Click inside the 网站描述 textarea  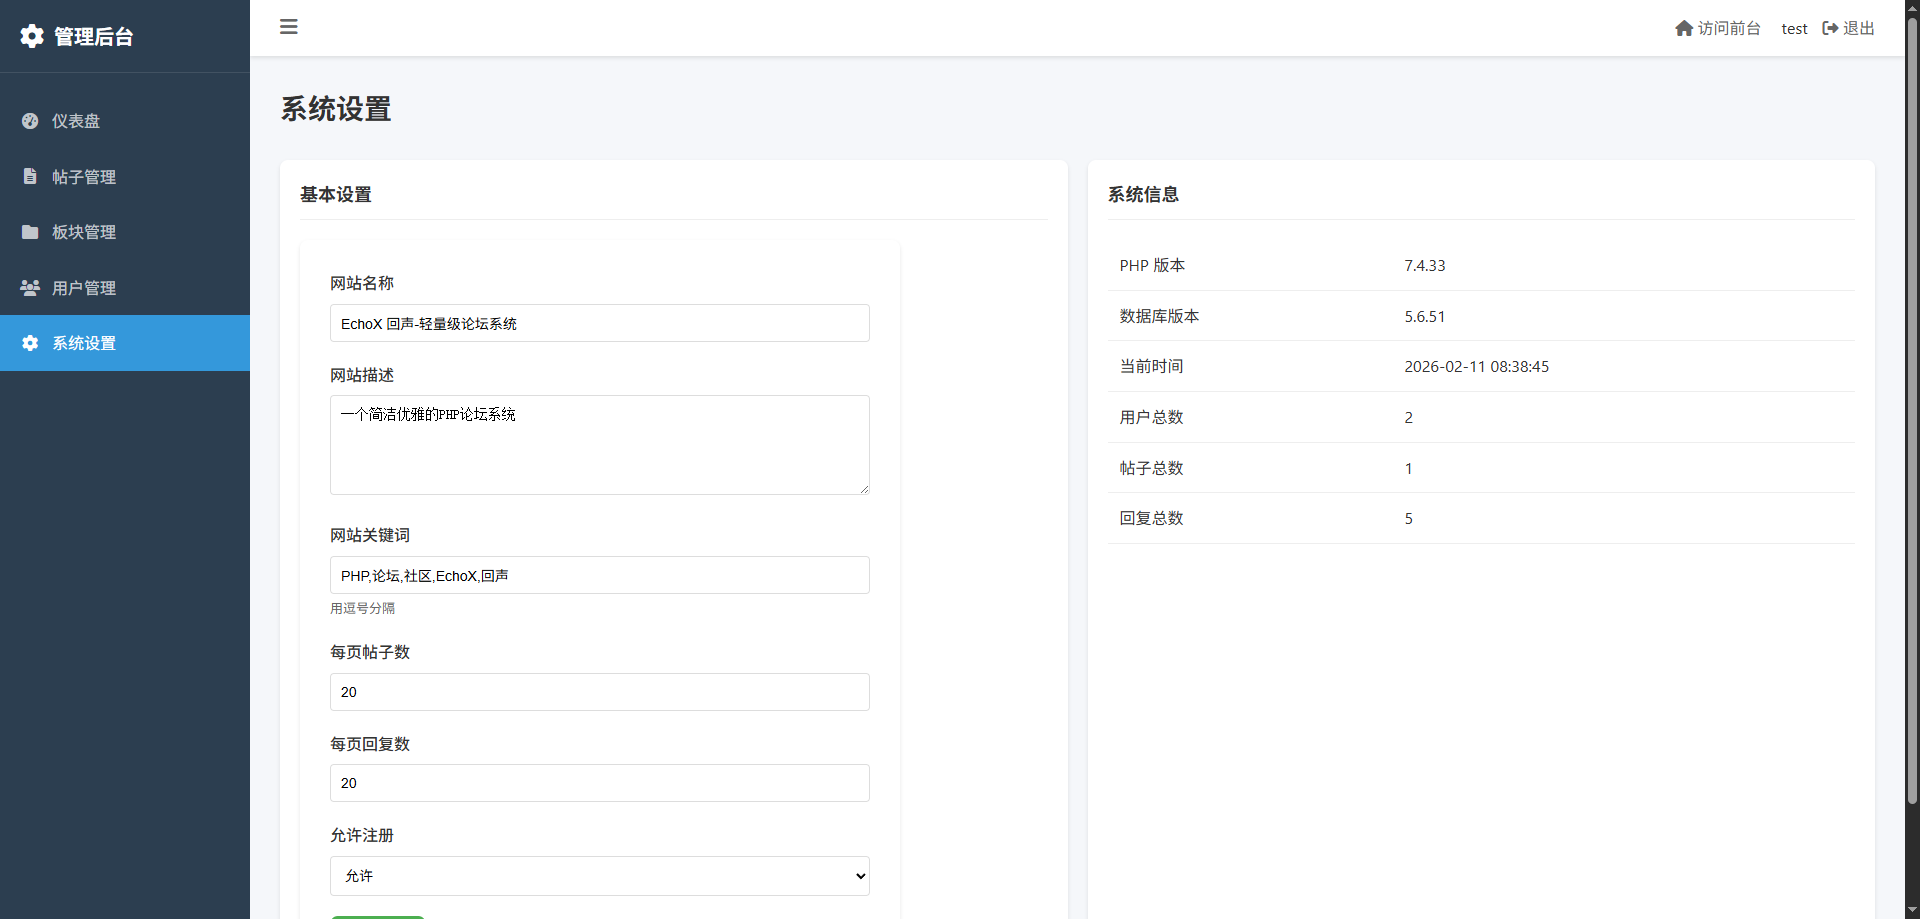pos(599,445)
